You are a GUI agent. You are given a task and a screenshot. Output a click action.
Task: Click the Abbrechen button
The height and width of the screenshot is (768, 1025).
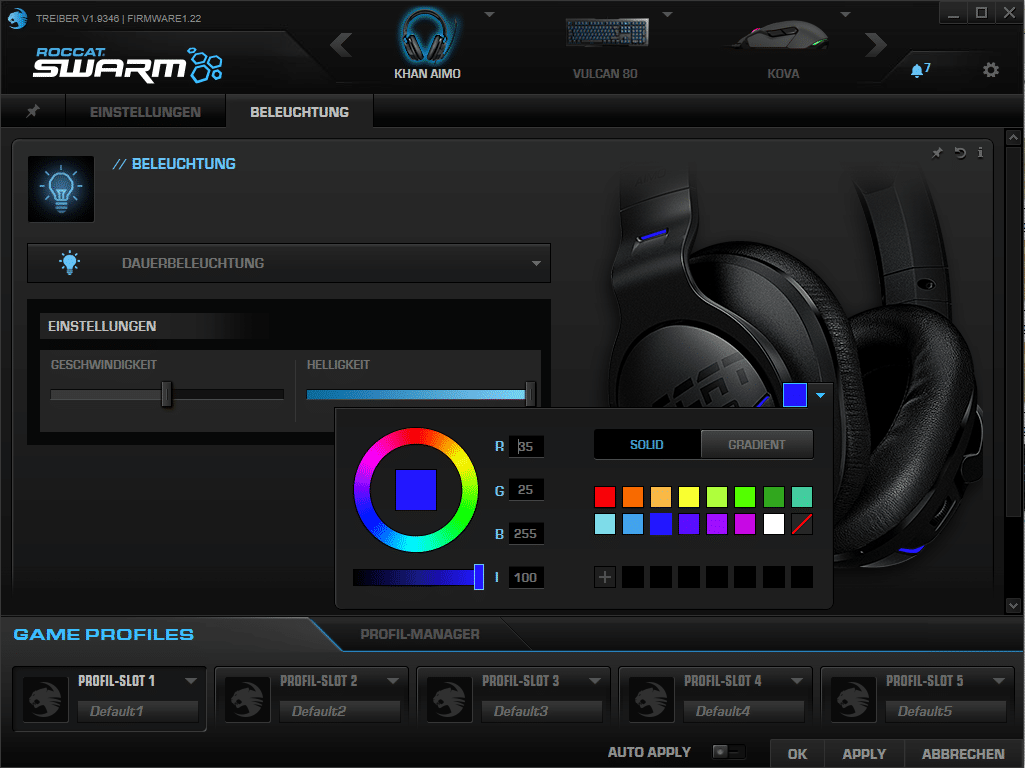click(x=963, y=754)
